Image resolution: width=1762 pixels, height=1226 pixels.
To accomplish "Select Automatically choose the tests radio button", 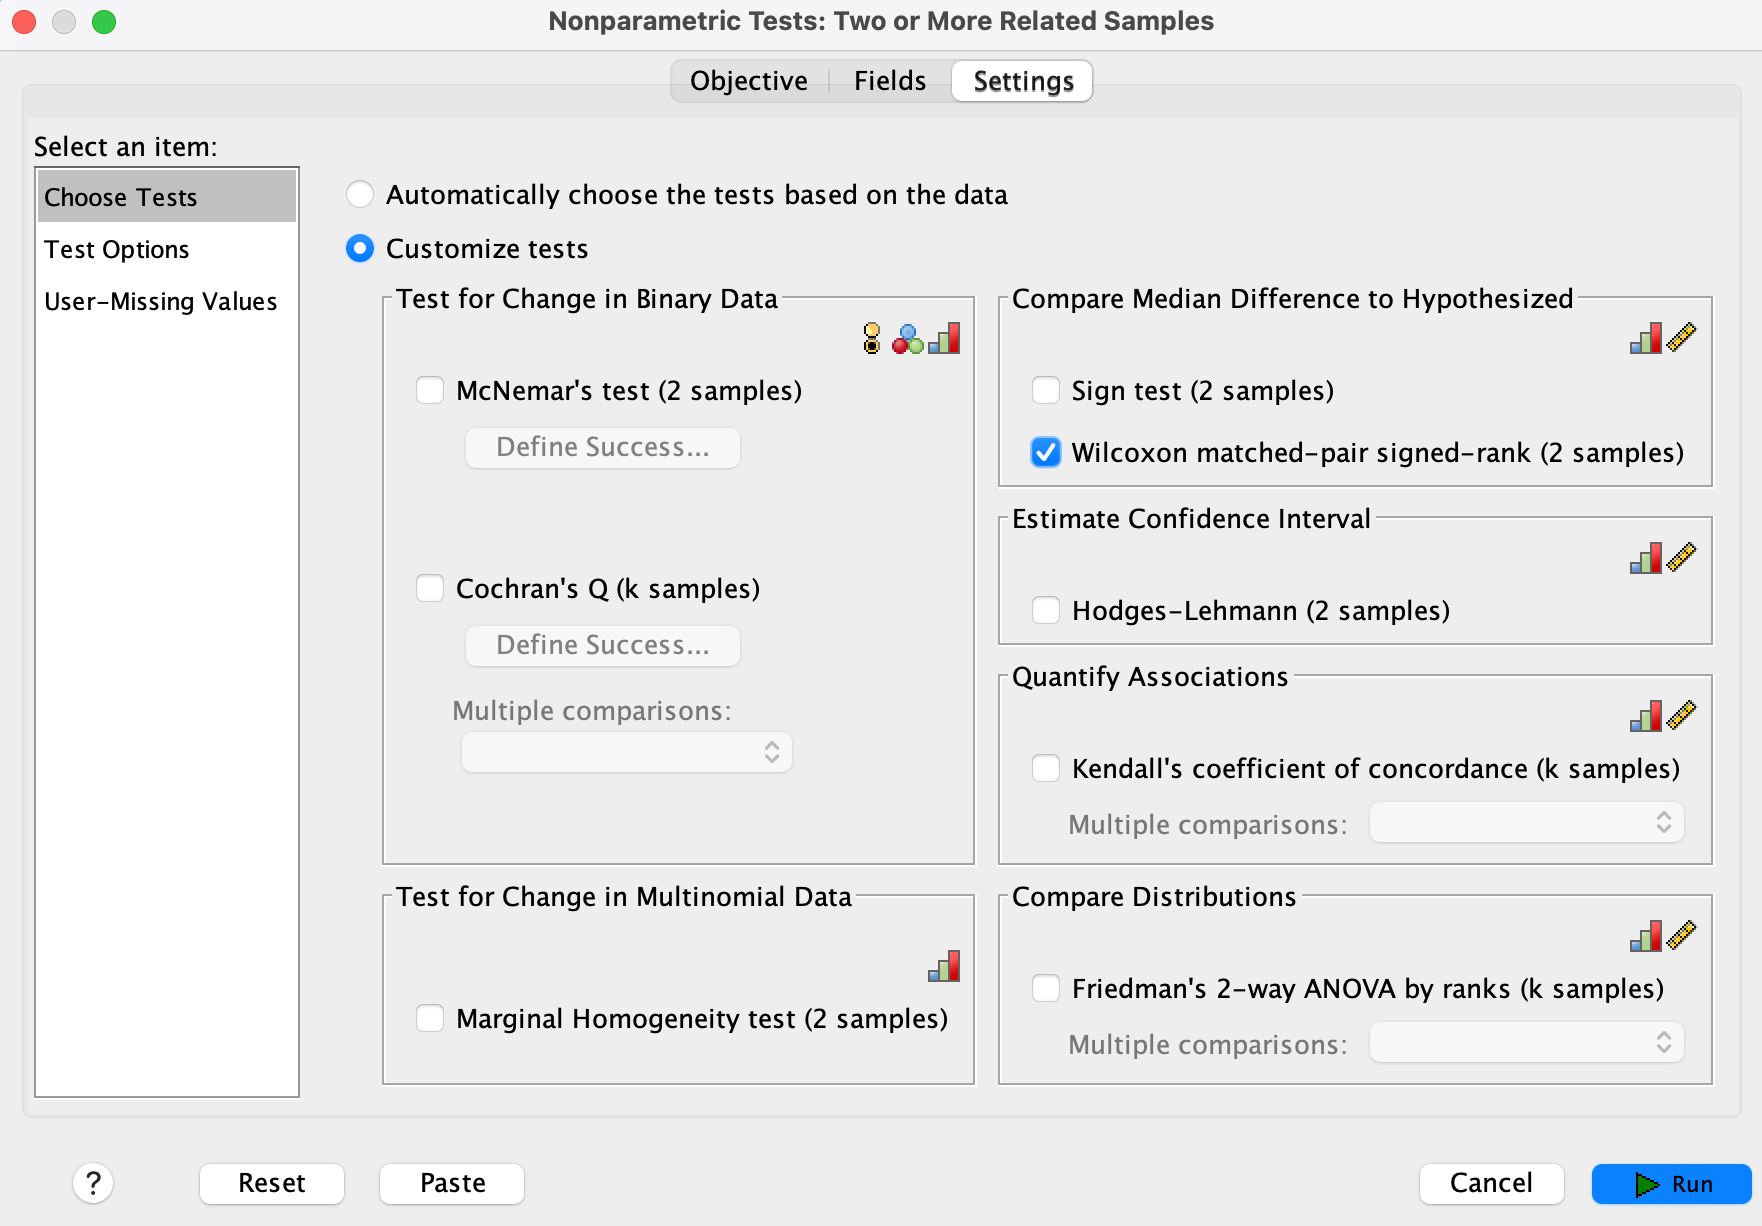I will point(360,194).
